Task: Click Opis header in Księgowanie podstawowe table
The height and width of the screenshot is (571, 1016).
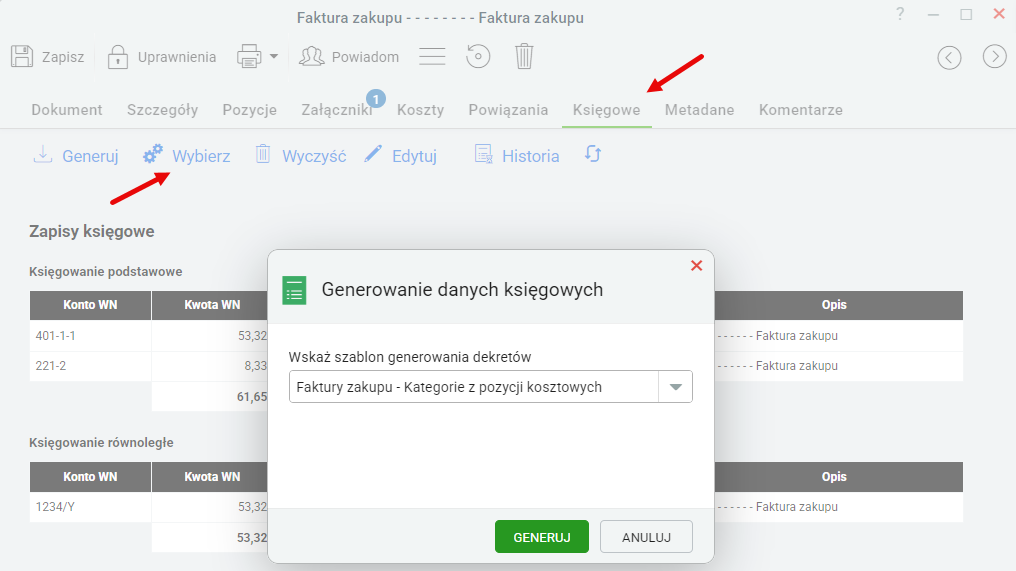Action: click(x=834, y=305)
